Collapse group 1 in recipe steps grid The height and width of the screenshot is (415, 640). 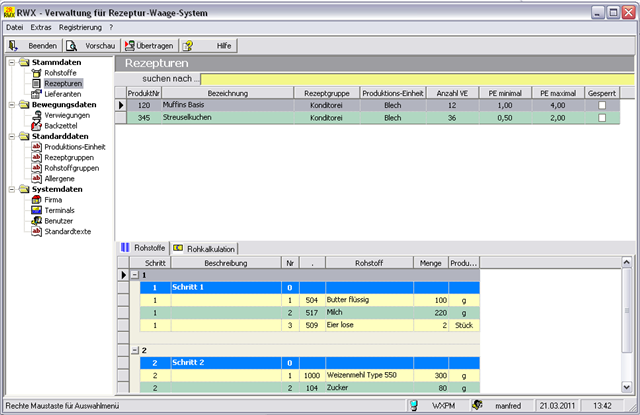135,274
